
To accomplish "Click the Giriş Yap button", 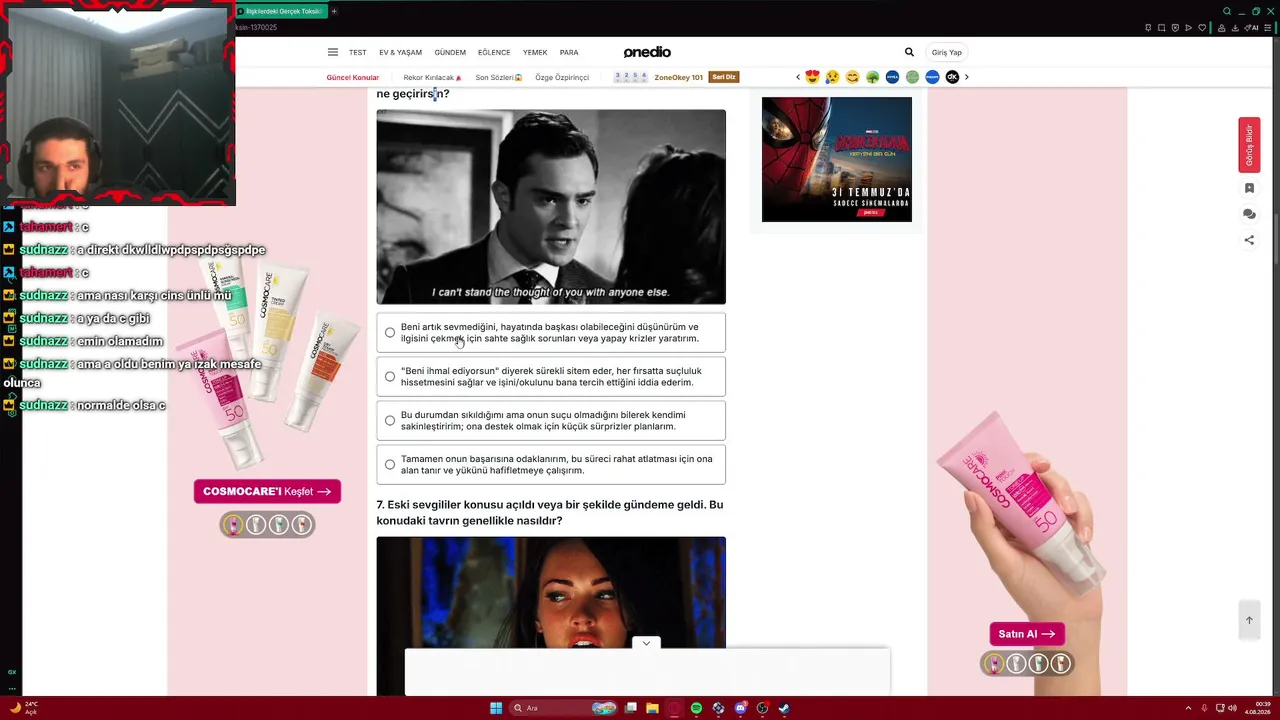I will (947, 52).
